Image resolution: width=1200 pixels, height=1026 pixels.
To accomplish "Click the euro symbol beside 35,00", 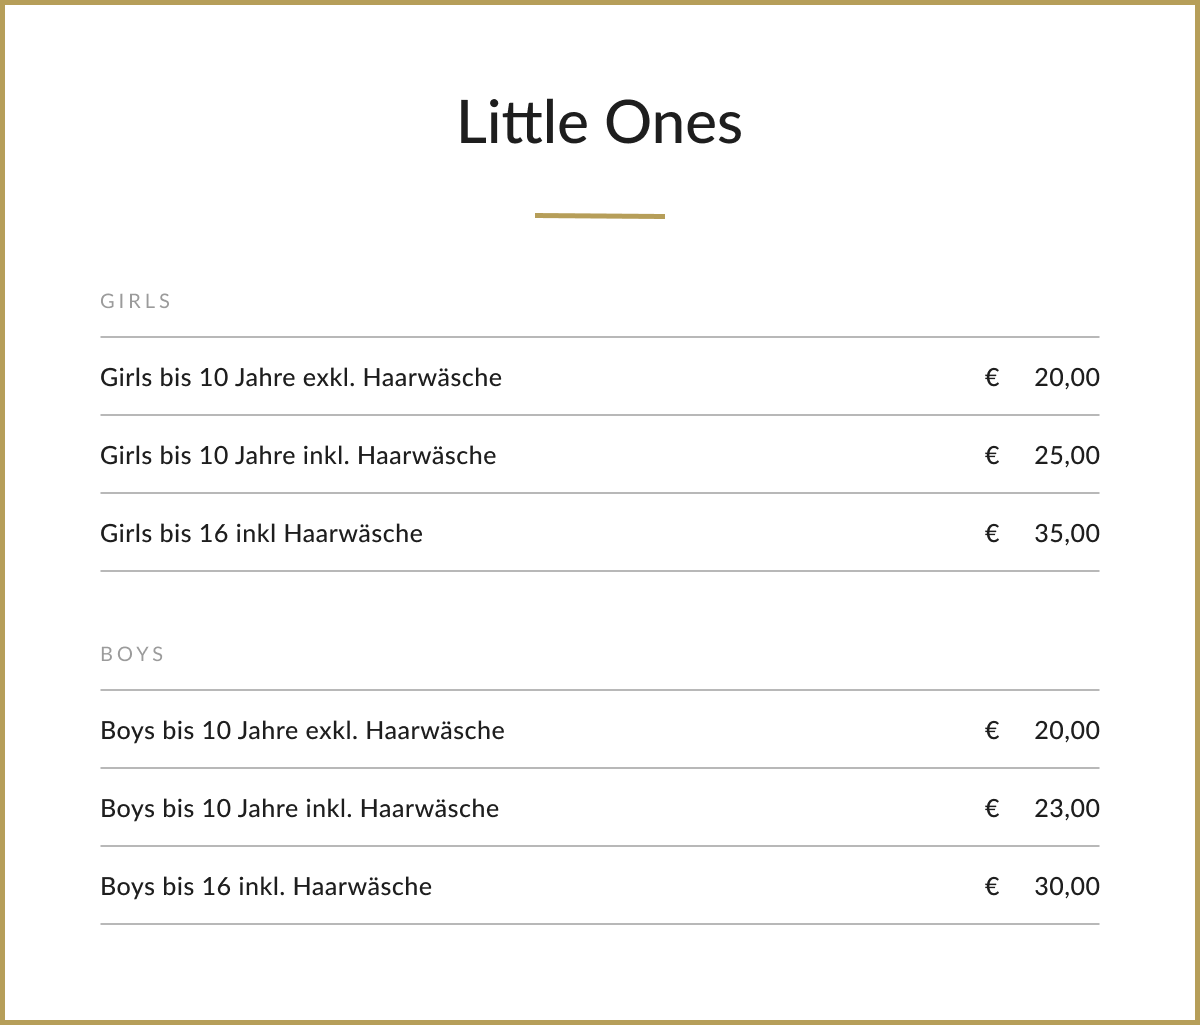I will click(992, 533).
